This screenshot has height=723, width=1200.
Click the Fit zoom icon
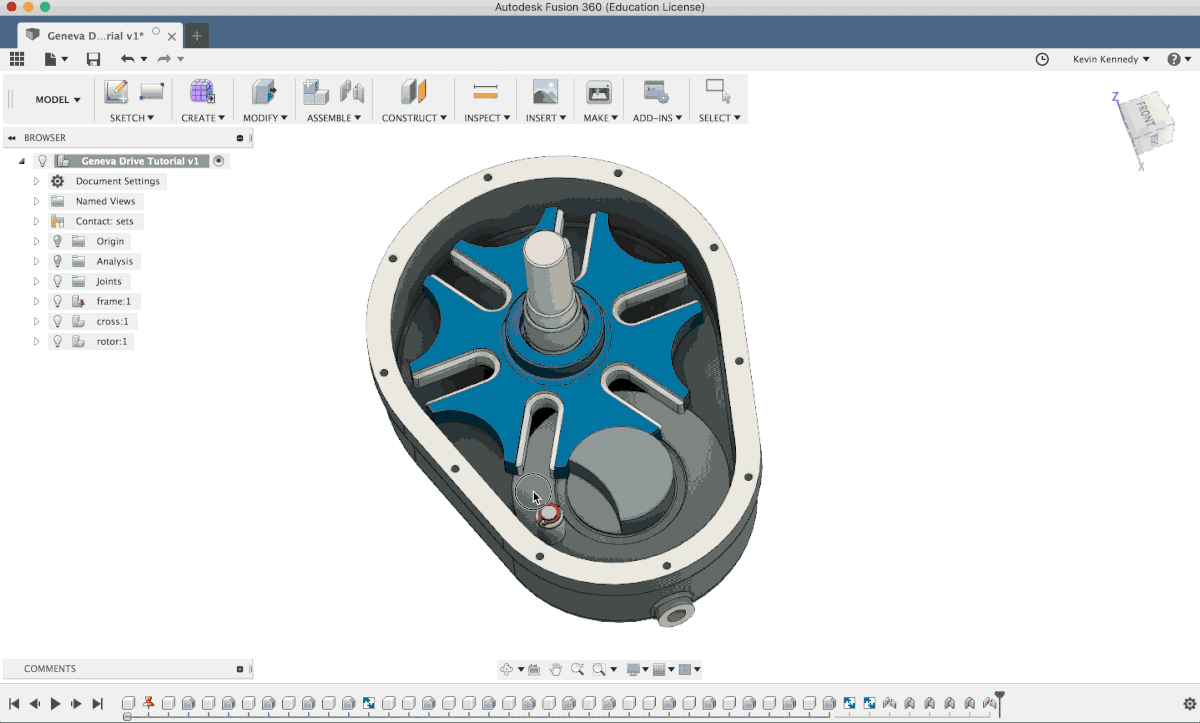[x=598, y=669]
